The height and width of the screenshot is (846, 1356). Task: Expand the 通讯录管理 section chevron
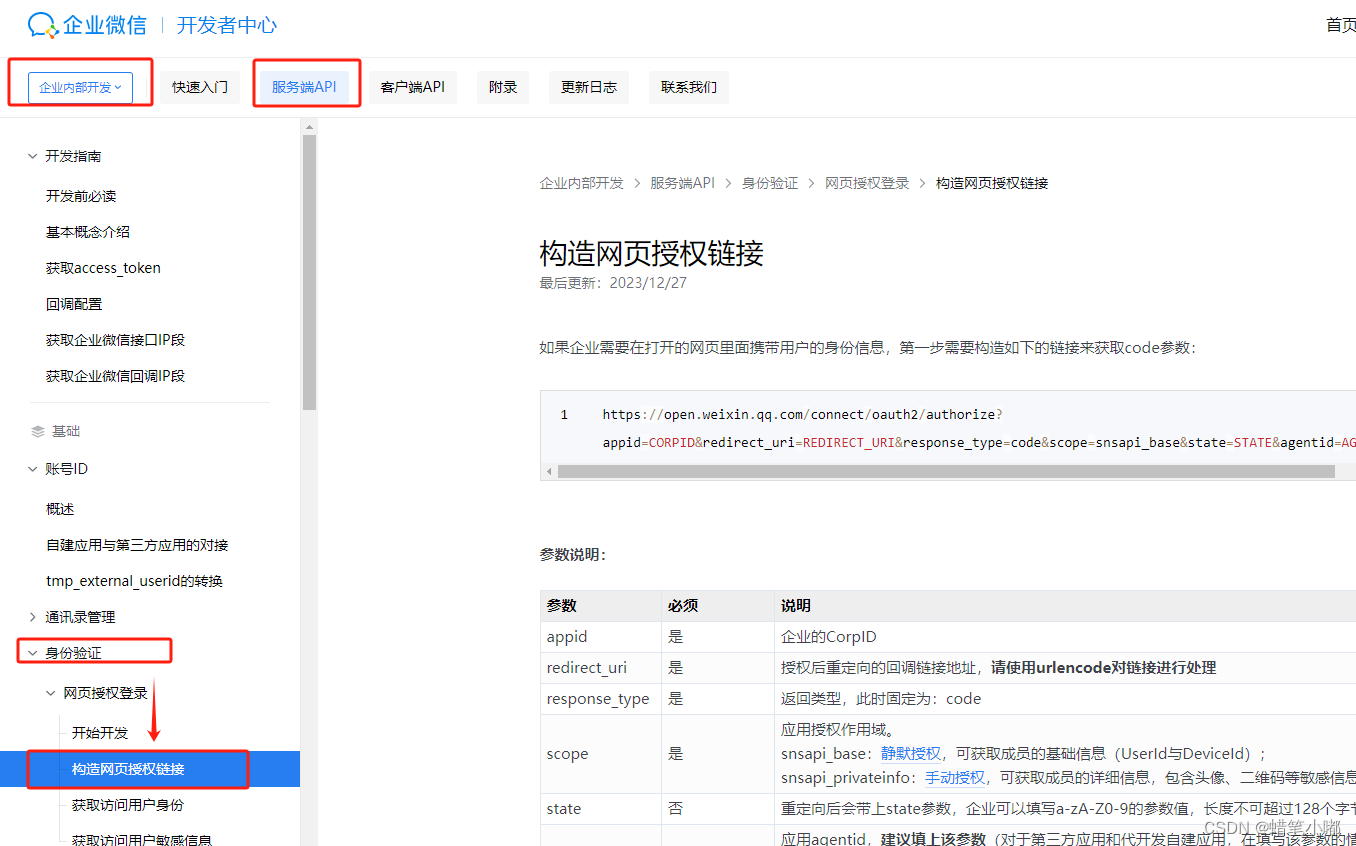pos(32,617)
